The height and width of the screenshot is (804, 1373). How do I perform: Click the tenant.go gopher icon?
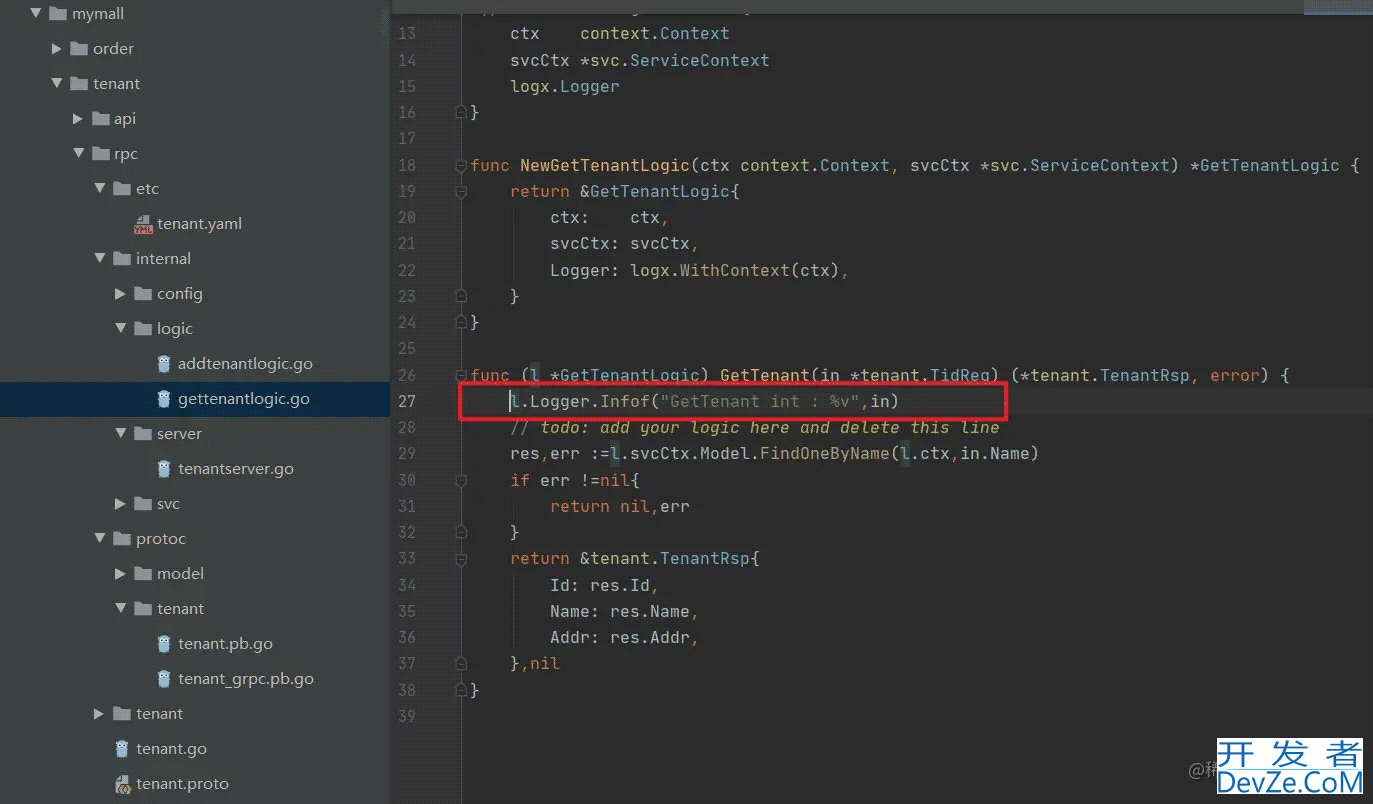[122, 749]
